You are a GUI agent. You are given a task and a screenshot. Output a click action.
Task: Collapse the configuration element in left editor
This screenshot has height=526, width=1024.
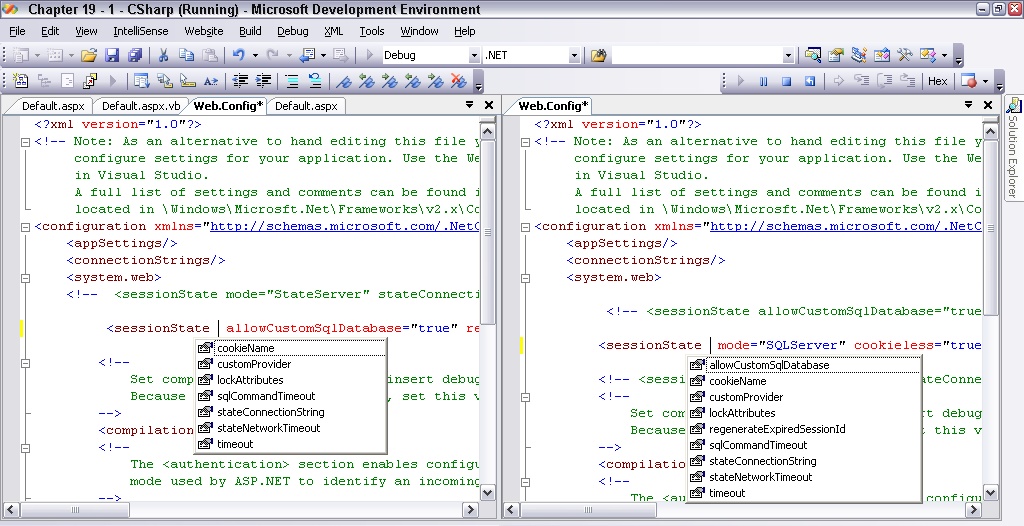pos(25,226)
